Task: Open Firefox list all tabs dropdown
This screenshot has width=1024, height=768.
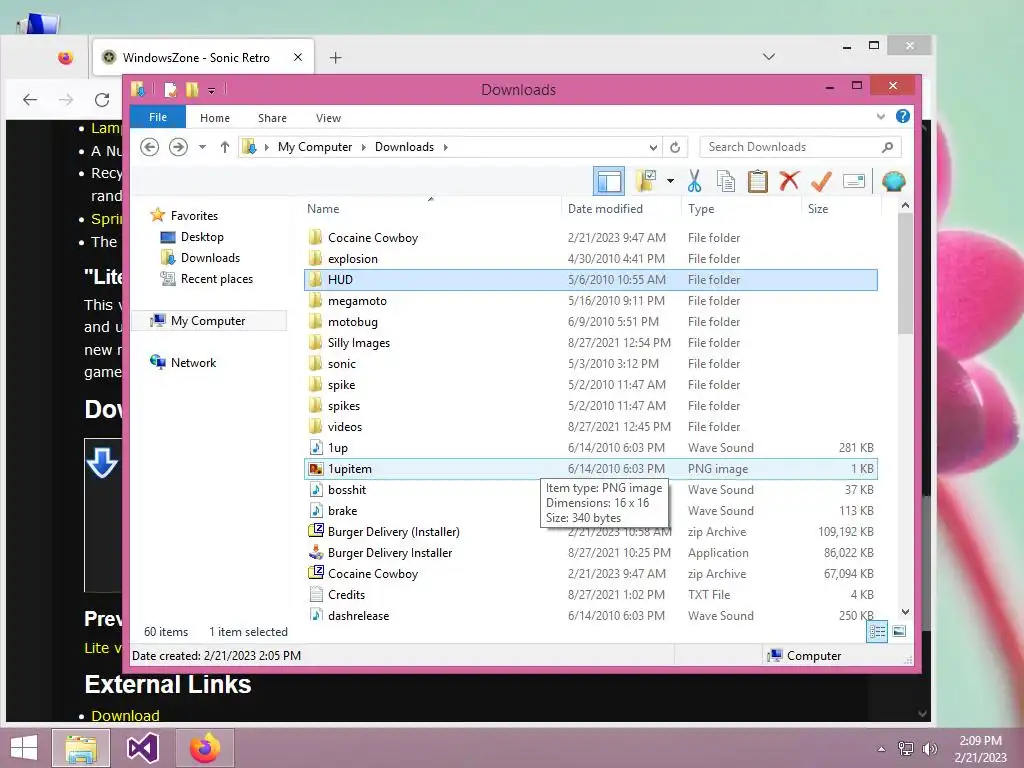Action: coord(769,57)
